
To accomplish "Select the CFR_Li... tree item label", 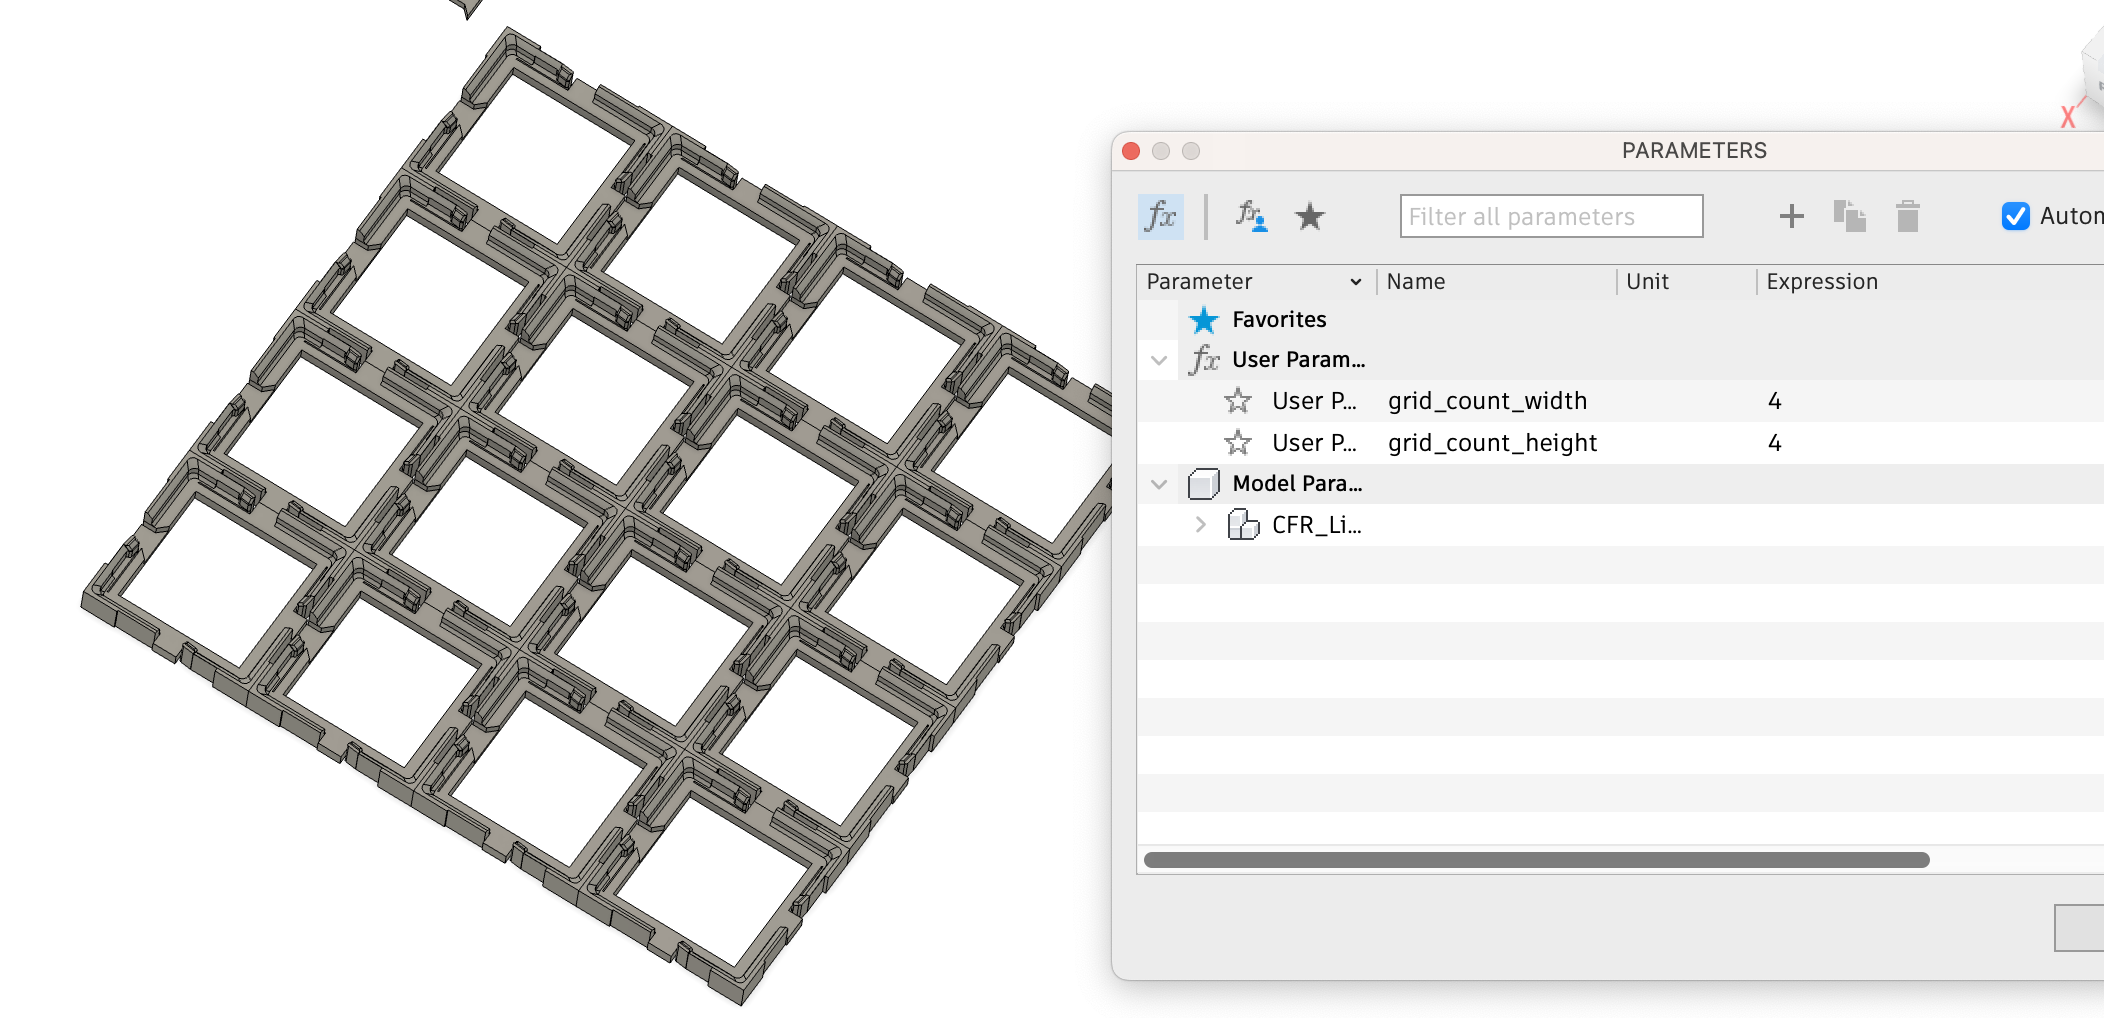I will [1316, 525].
